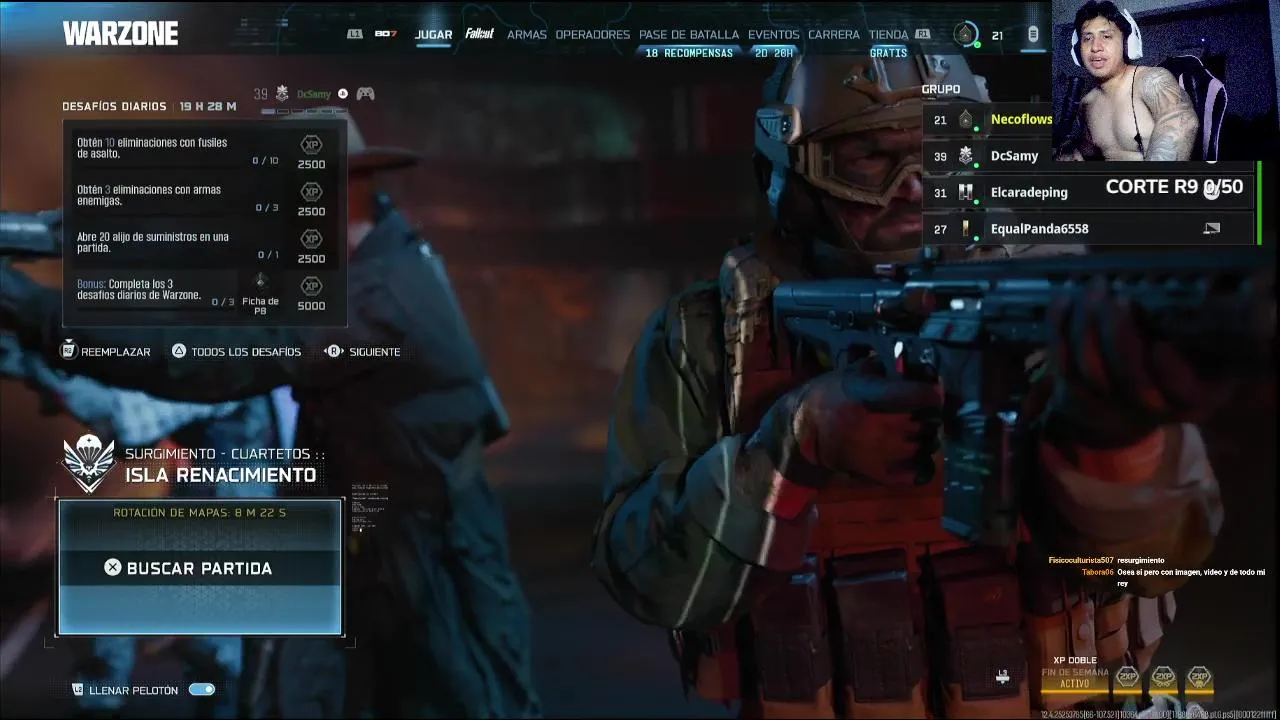Click the DcSamy player name at top
This screenshot has height=720, width=1280.
click(x=313, y=94)
